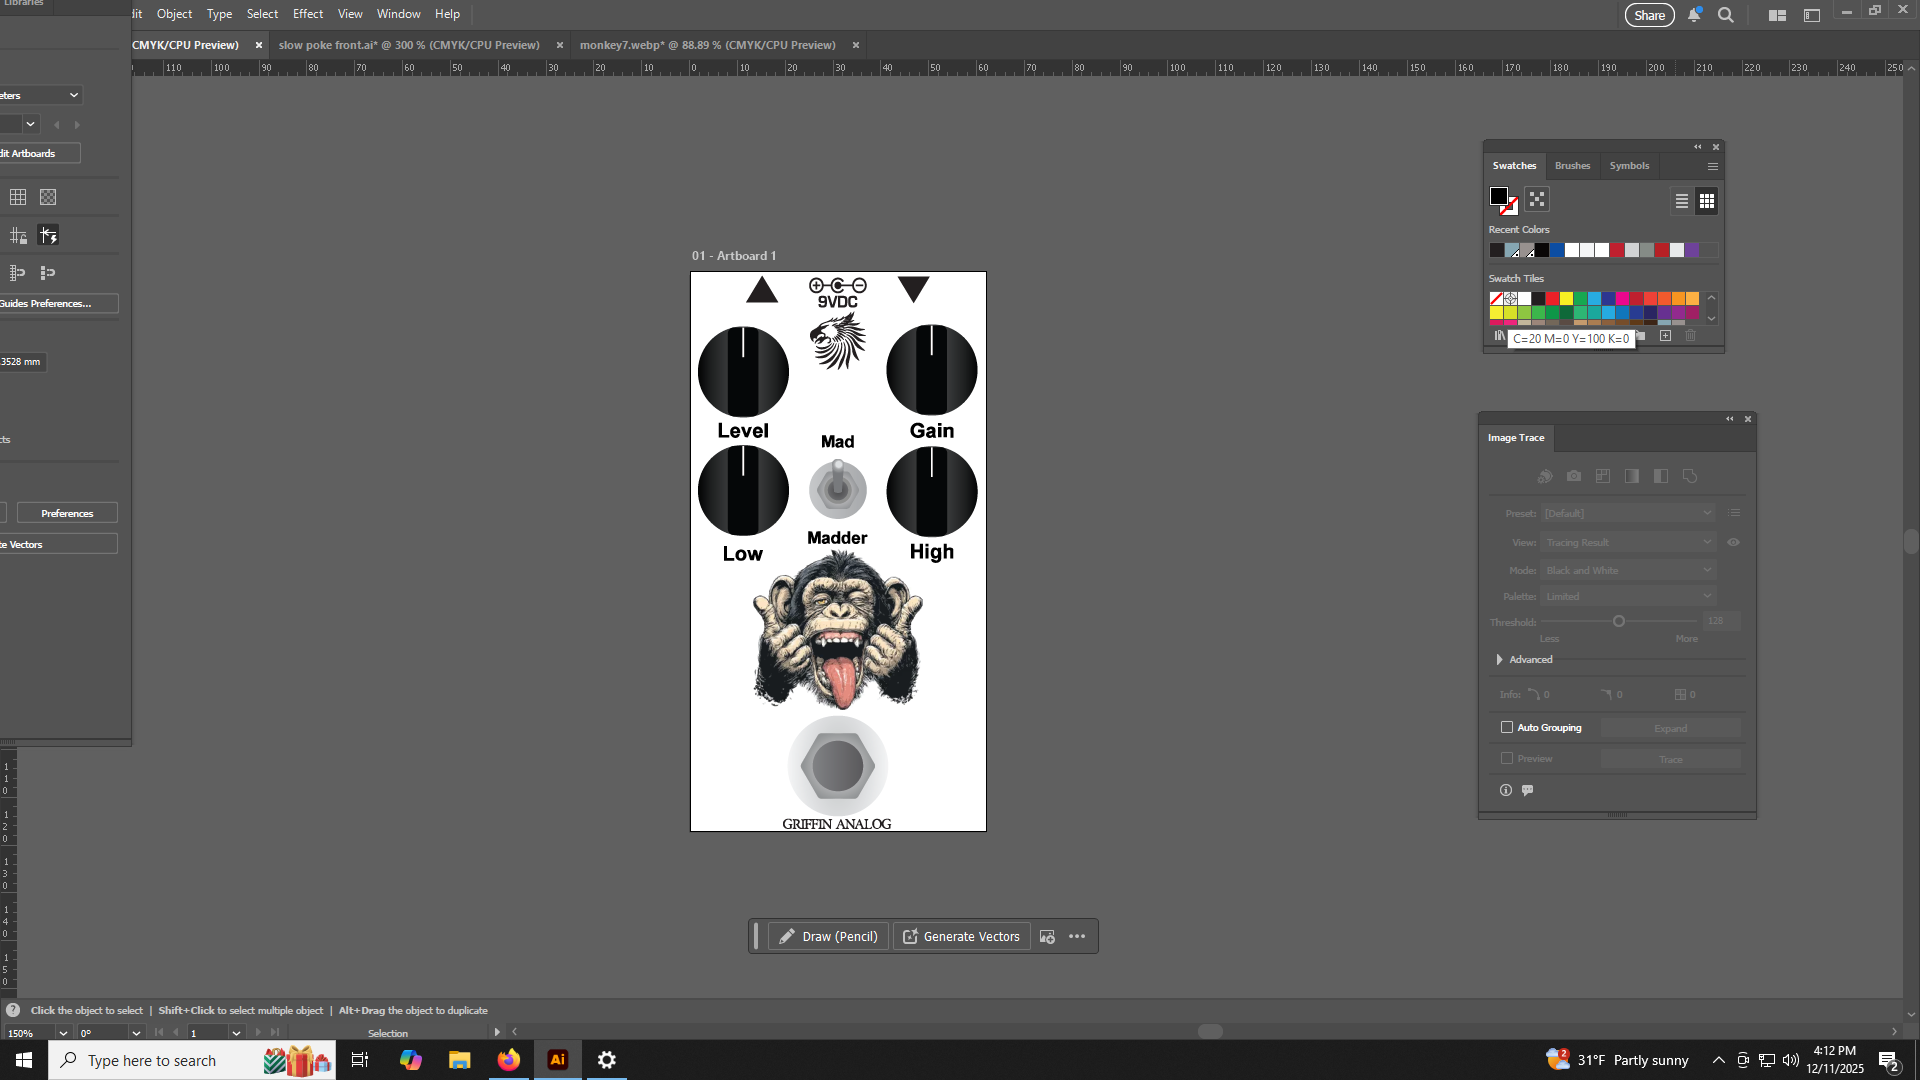Expand the Advanced section in Image Trace
The image size is (1920, 1080).
tap(1499, 659)
